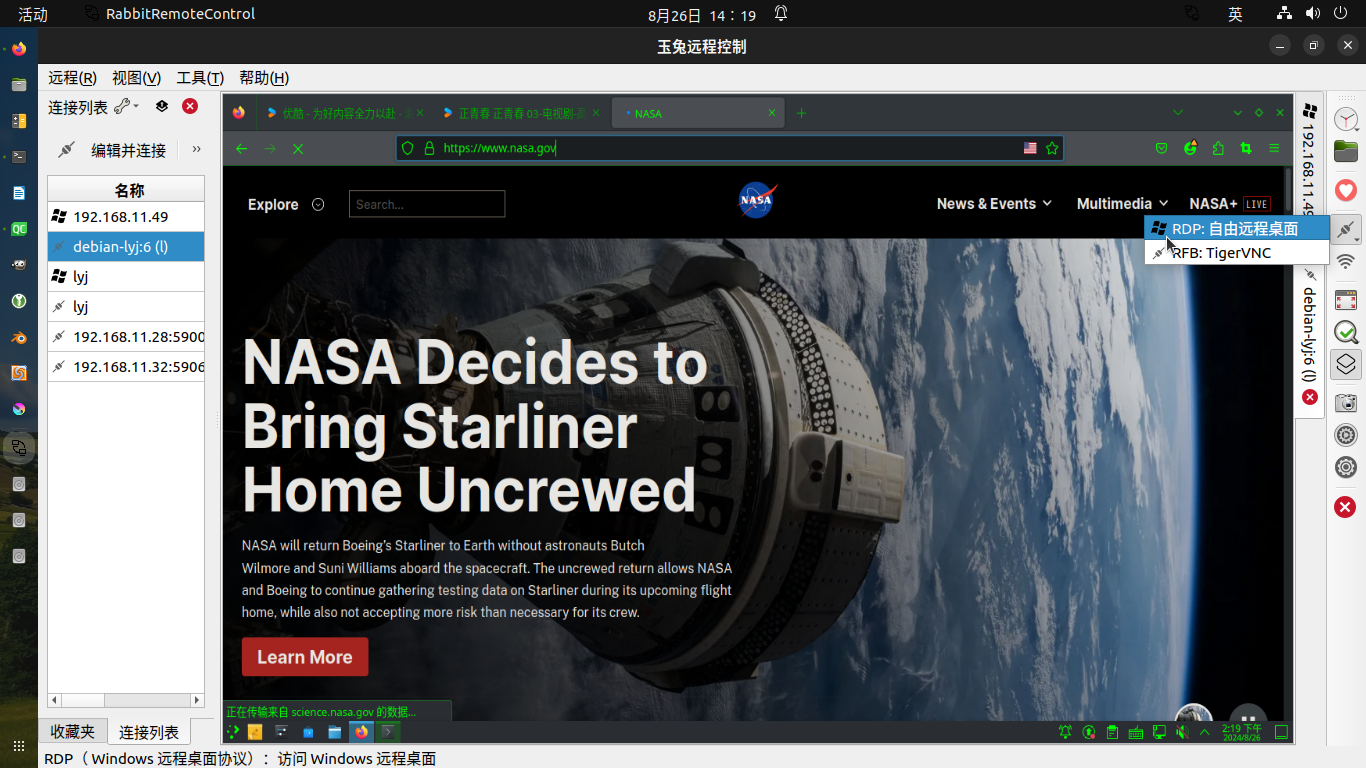Viewport: 1366px width, 768px height.
Task: Select the 192.168.11.28:5900 connection entry
Action: [x=126, y=337]
